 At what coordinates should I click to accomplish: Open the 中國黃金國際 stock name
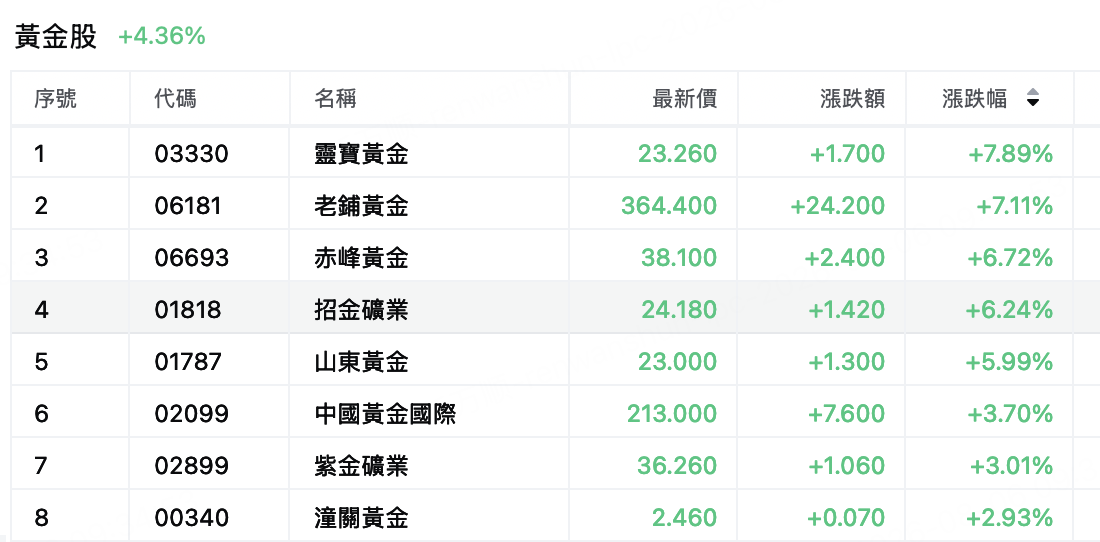[384, 413]
